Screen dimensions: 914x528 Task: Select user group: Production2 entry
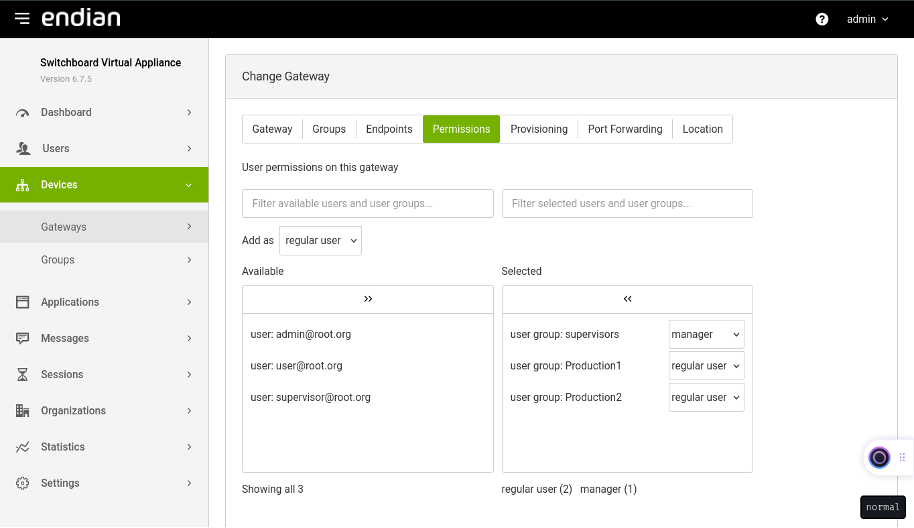coord(565,397)
